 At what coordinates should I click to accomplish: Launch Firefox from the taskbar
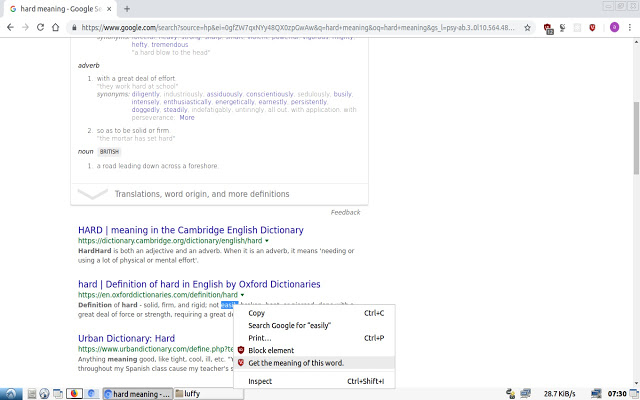coord(74,393)
